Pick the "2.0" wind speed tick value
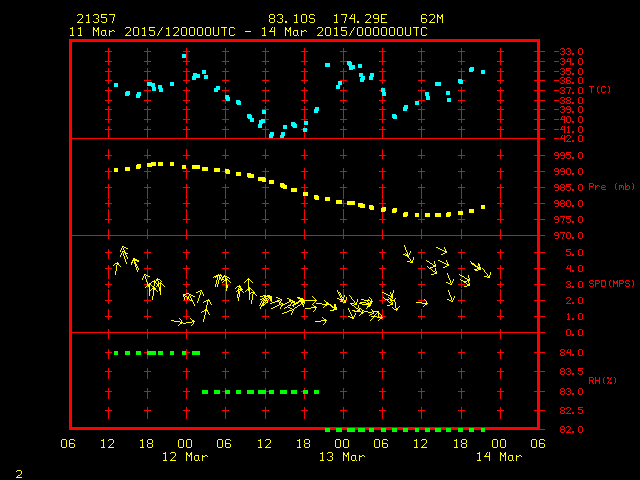Viewport: 640px width, 480px height. (x=574, y=301)
